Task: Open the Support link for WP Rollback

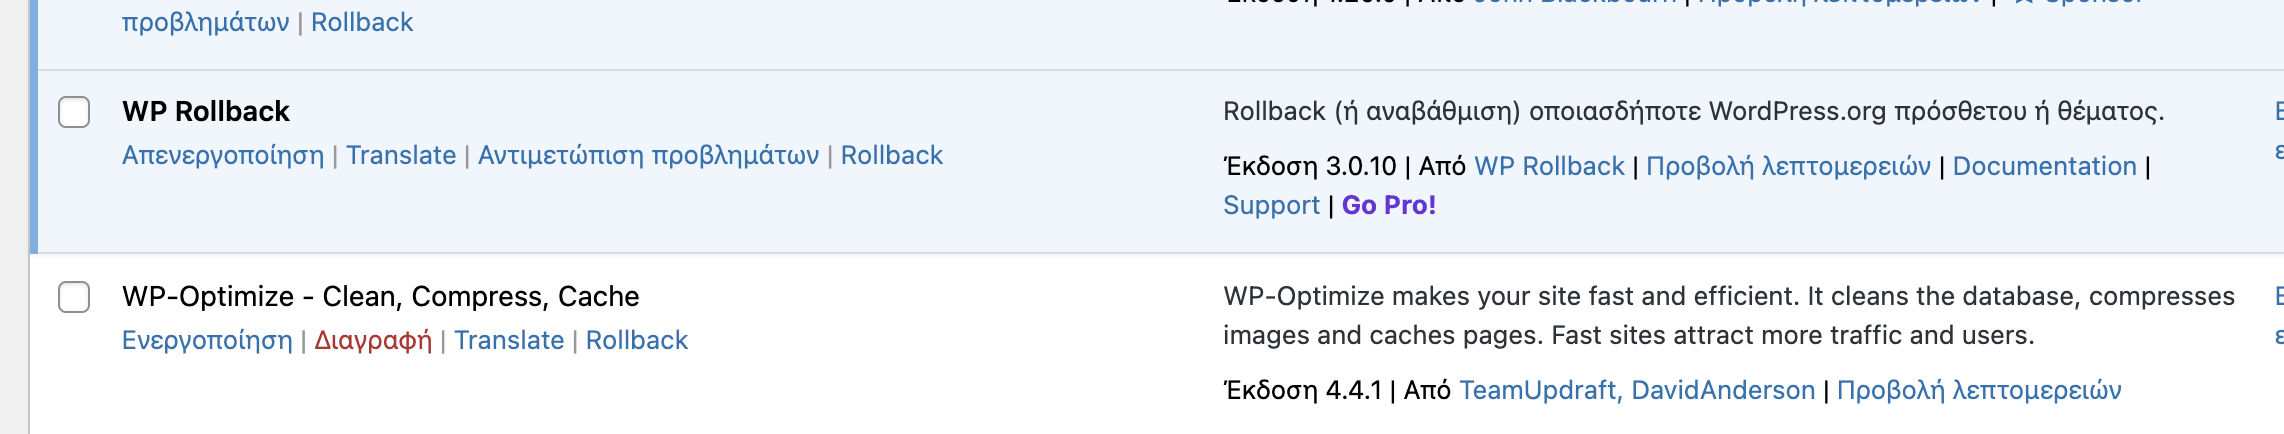Action: click(1271, 205)
